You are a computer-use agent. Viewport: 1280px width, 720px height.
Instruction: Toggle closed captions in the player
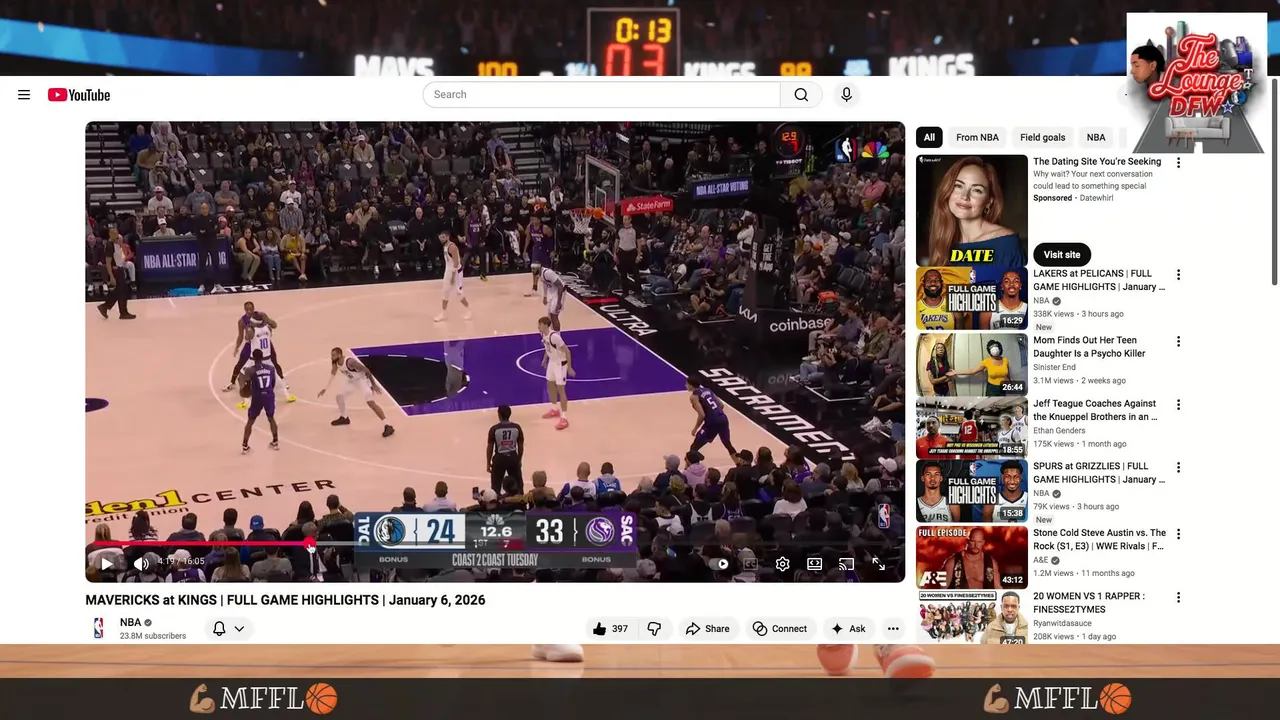(750, 564)
